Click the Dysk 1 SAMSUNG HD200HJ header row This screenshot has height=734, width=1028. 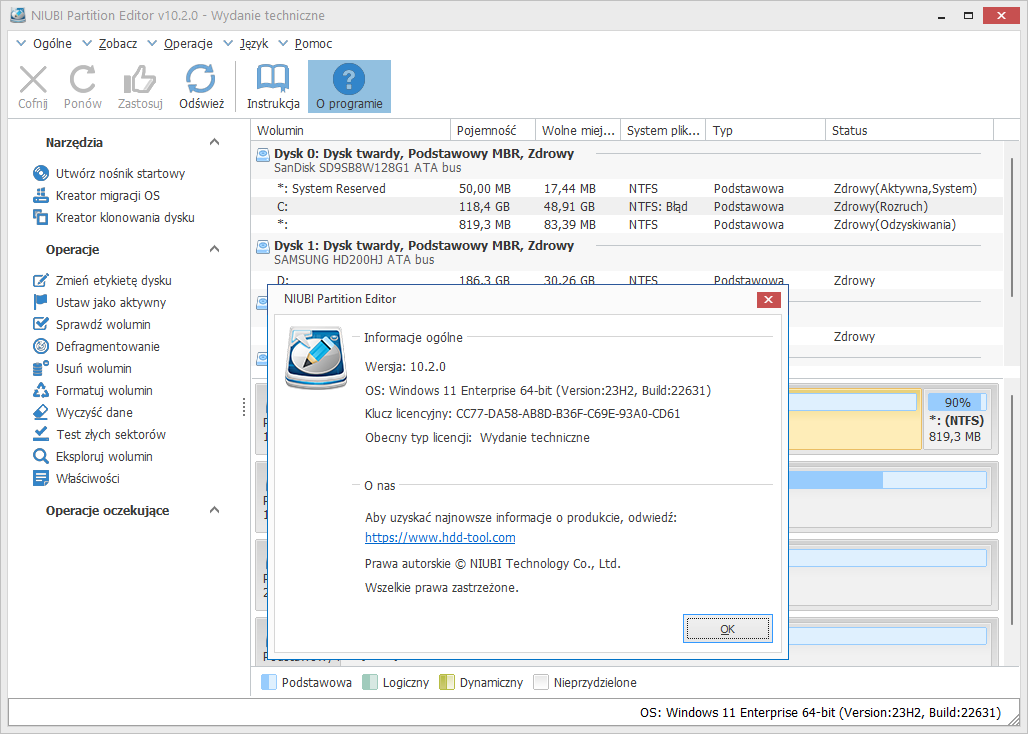[626, 252]
